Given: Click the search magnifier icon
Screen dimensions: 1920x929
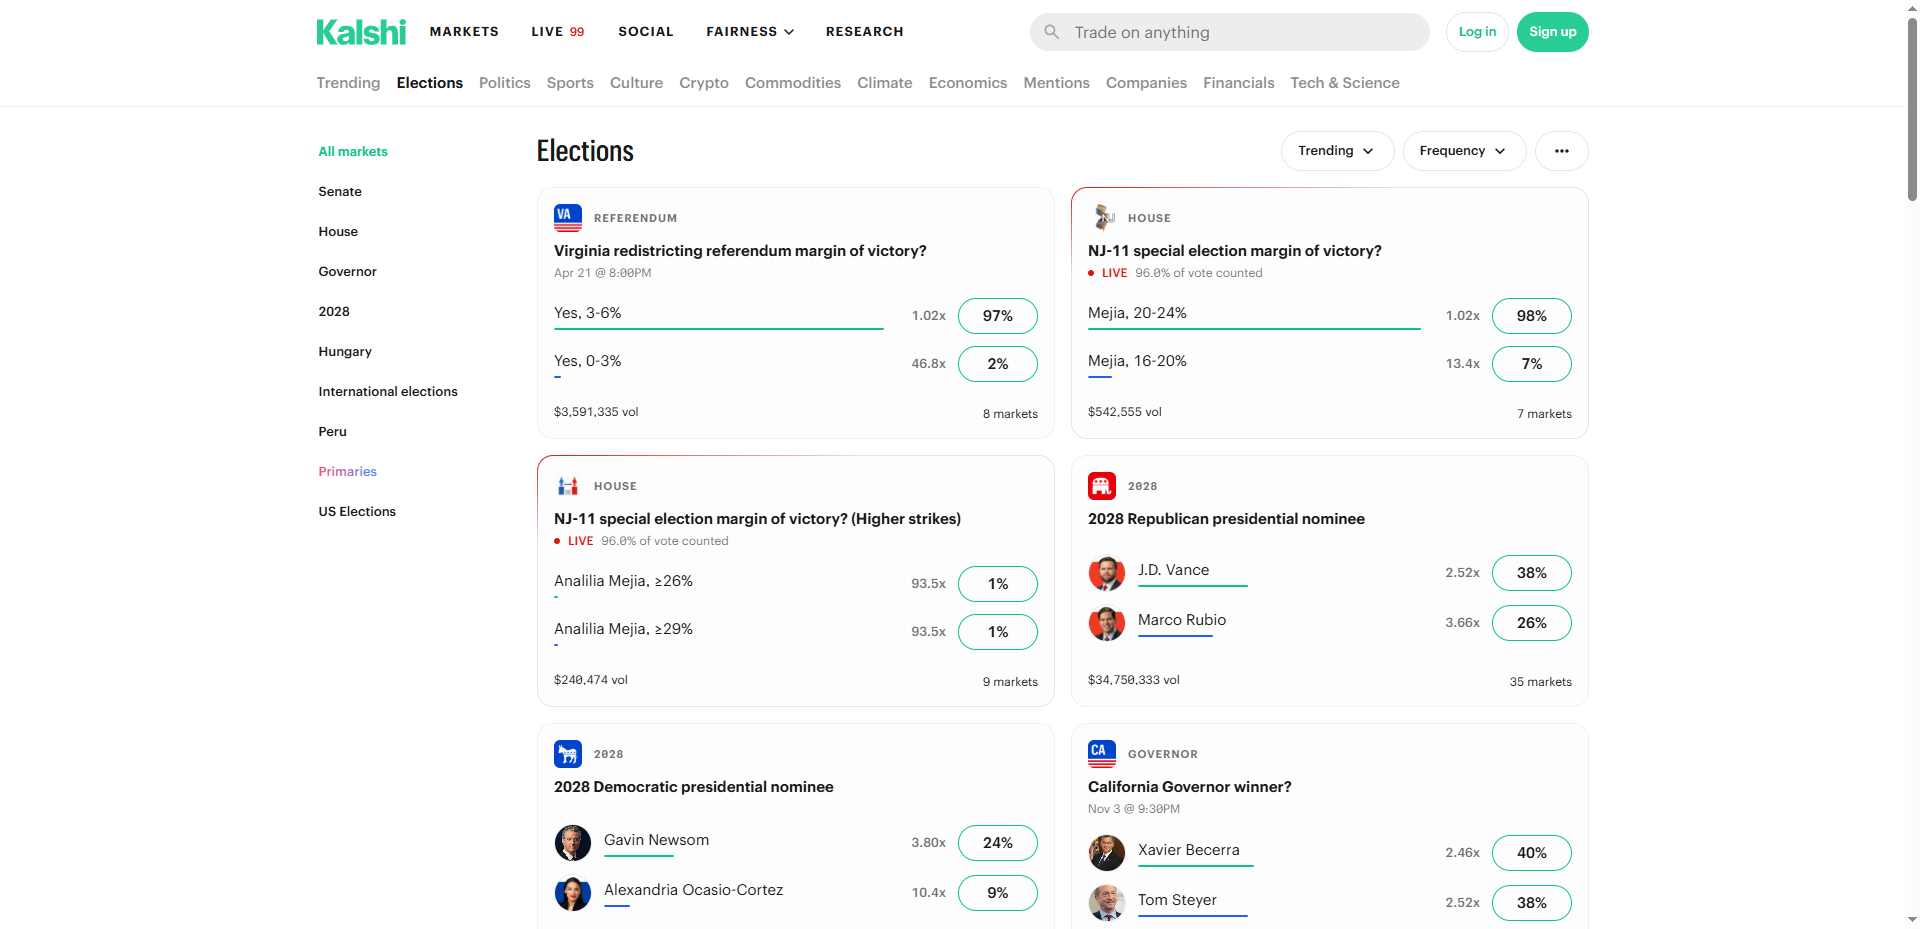Looking at the screenshot, I should coord(1052,32).
